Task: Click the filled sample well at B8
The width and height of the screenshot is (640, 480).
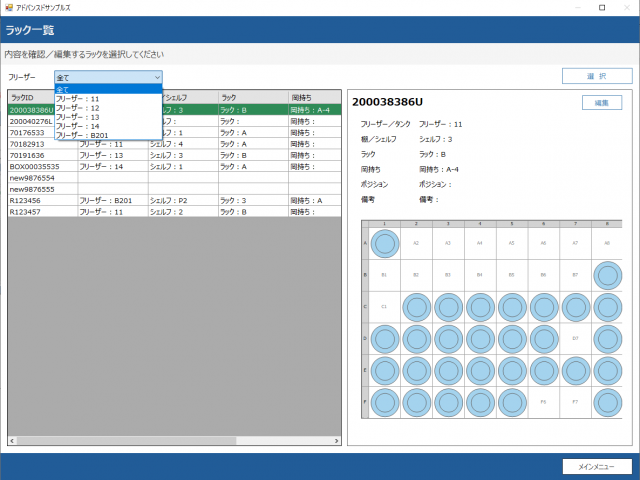Action: 607,274
